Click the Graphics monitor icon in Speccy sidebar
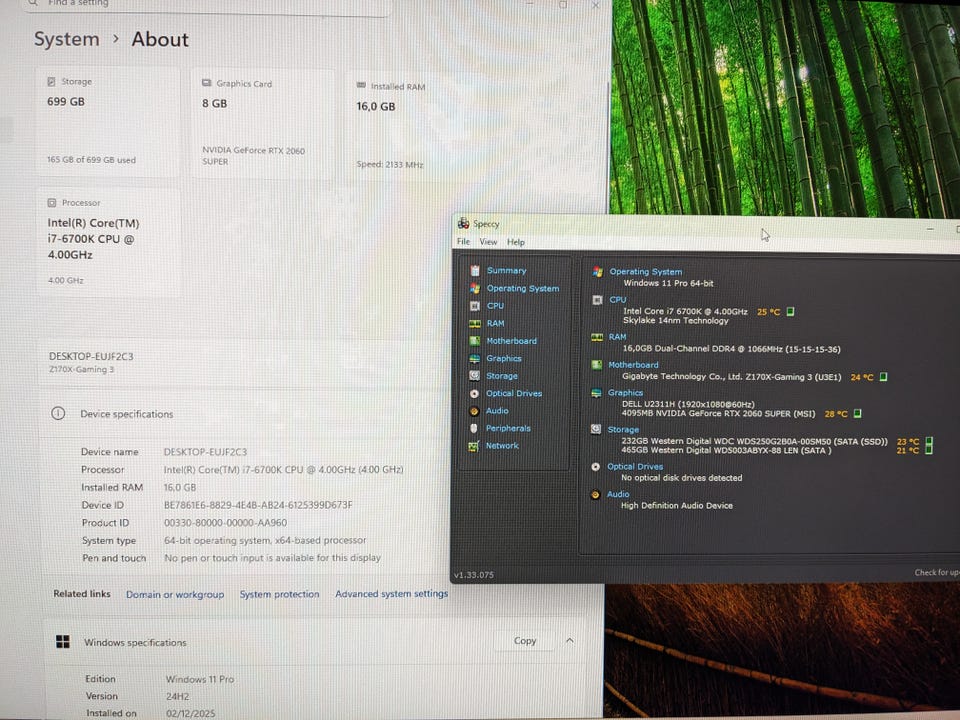The height and width of the screenshot is (720, 960). [474, 358]
